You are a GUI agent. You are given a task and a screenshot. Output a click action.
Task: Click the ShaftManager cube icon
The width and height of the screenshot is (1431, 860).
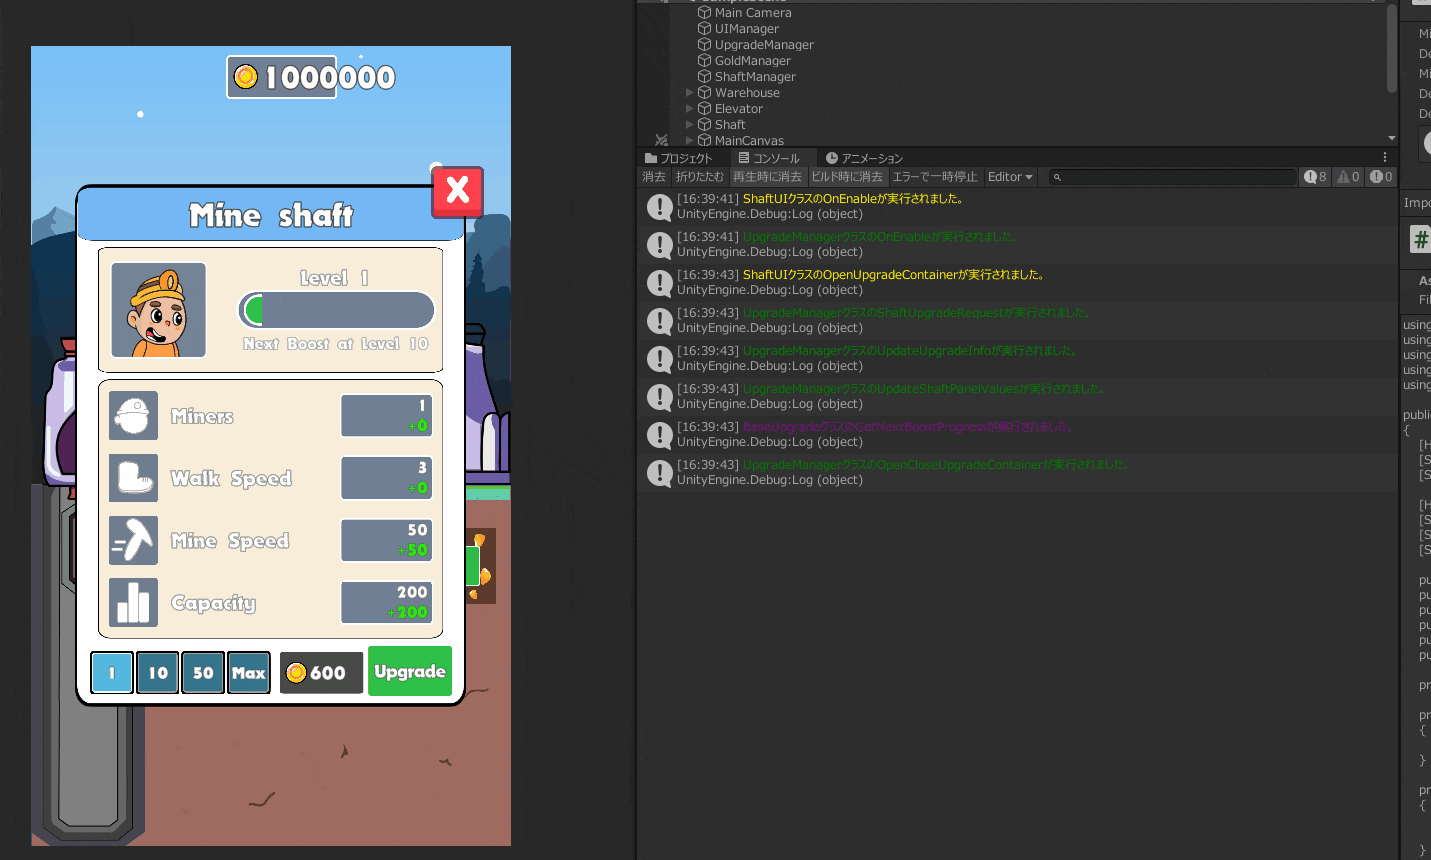point(704,77)
